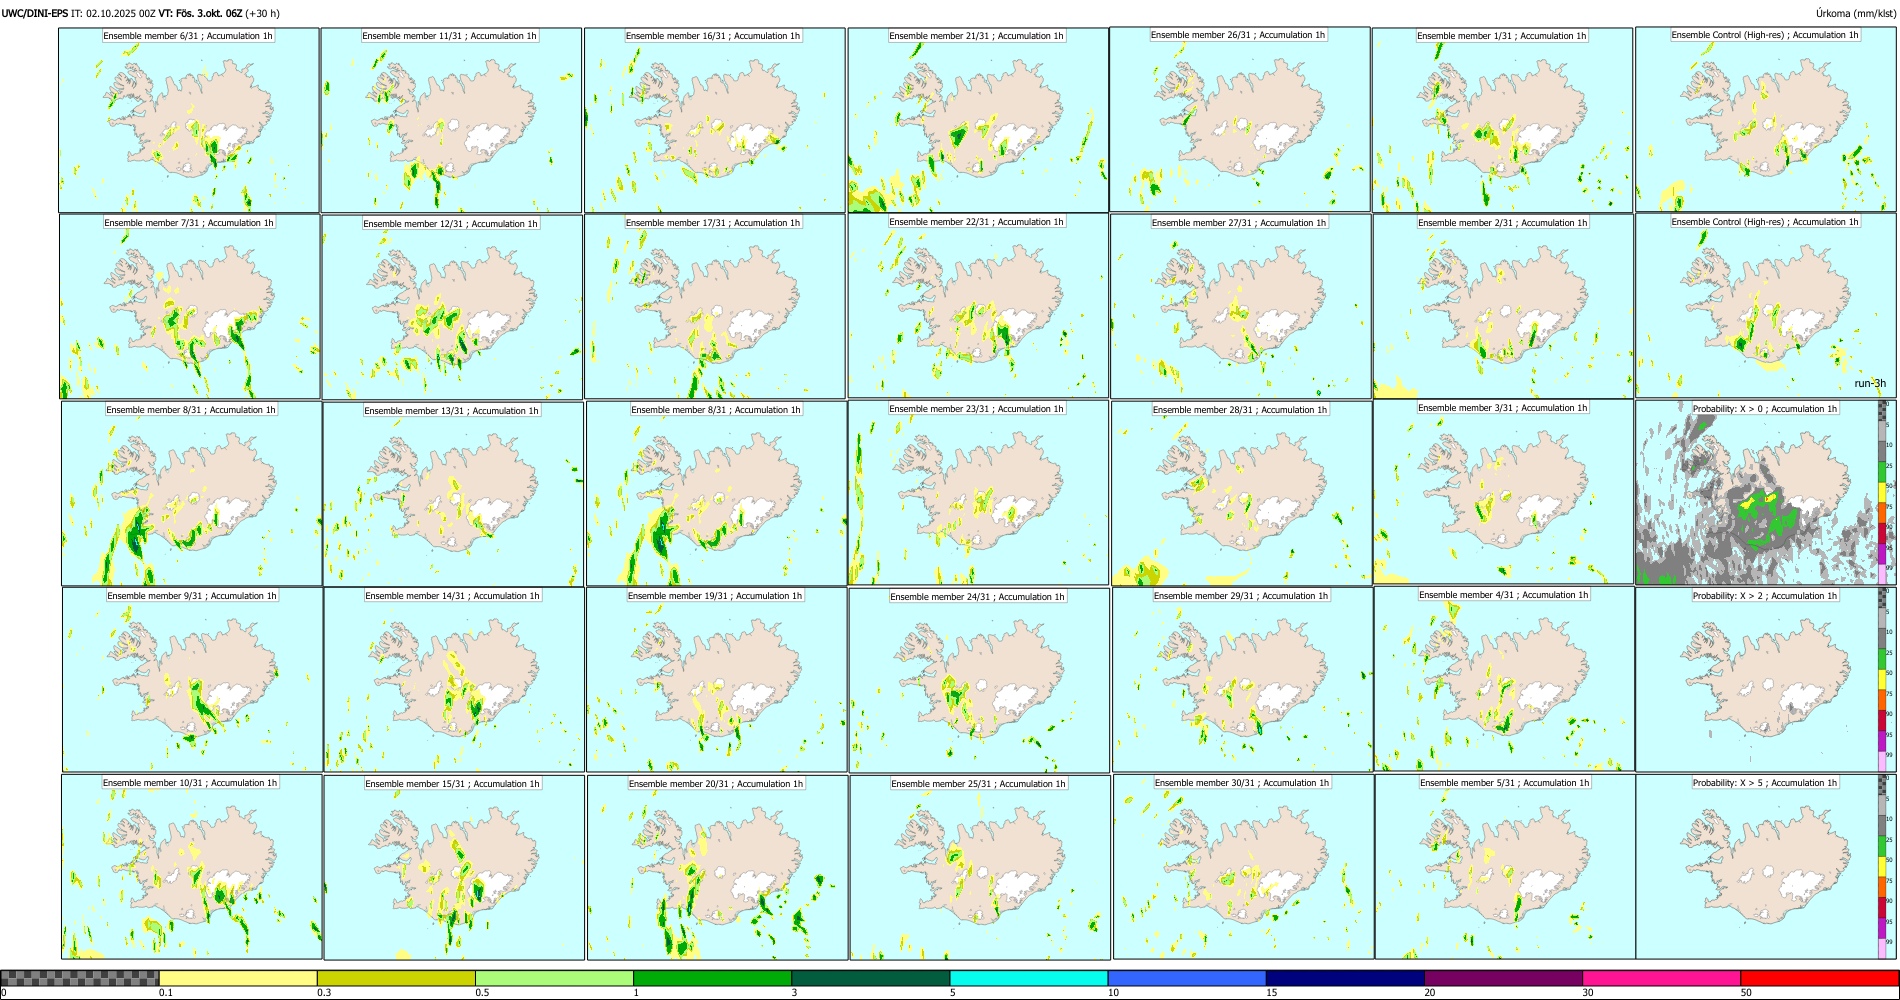Open the top Ensemble Control (High-res) map
This screenshot has height=1000, width=1900.
click(1765, 119)
